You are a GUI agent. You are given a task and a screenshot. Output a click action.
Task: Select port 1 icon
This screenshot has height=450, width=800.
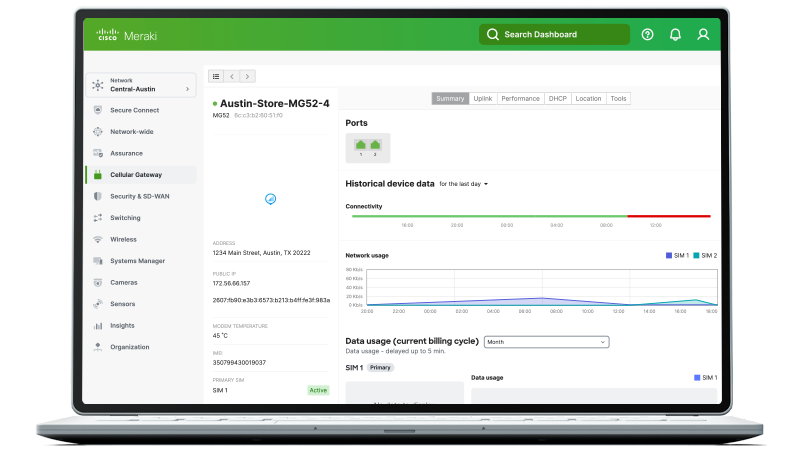point(361,145)
